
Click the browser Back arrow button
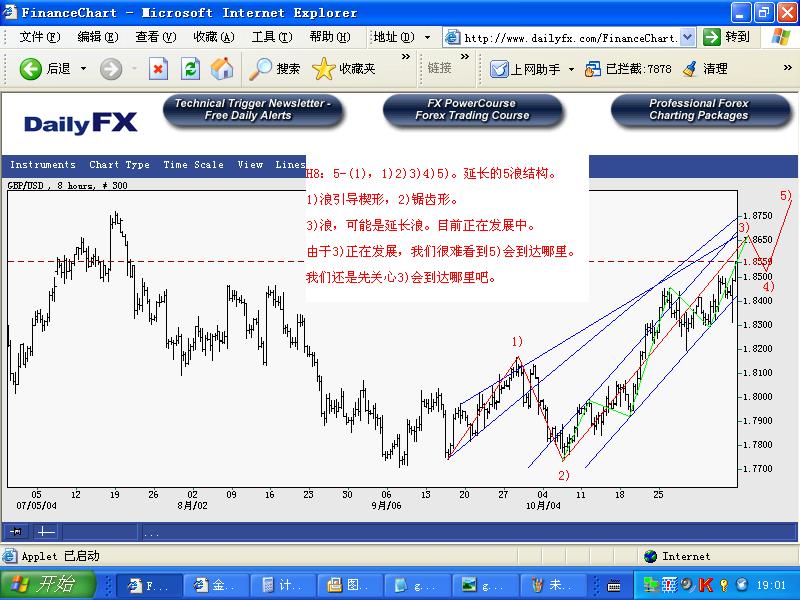pyautogui.click(x=31, y=69)
